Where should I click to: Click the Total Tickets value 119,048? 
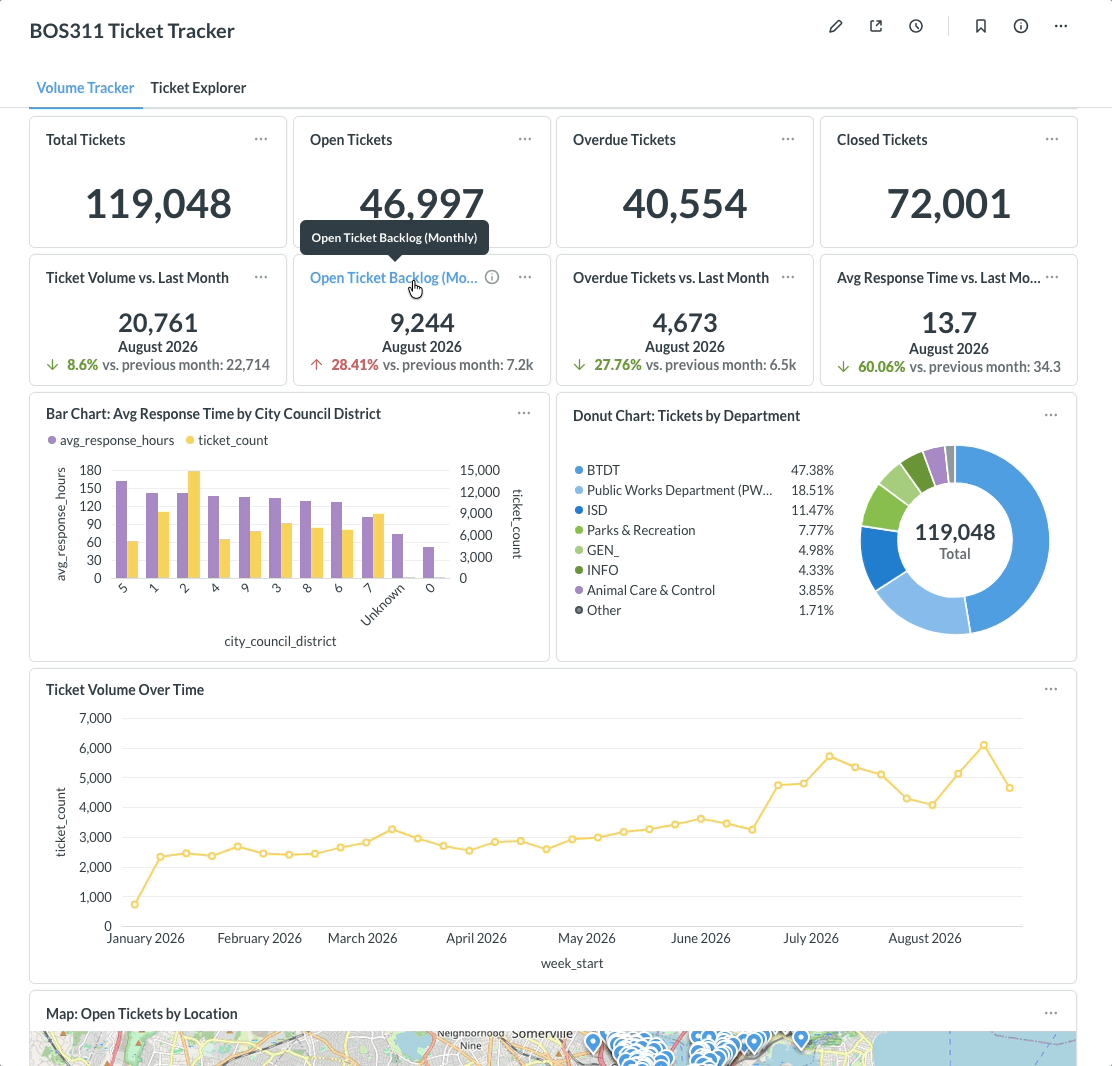click(158, 204)
